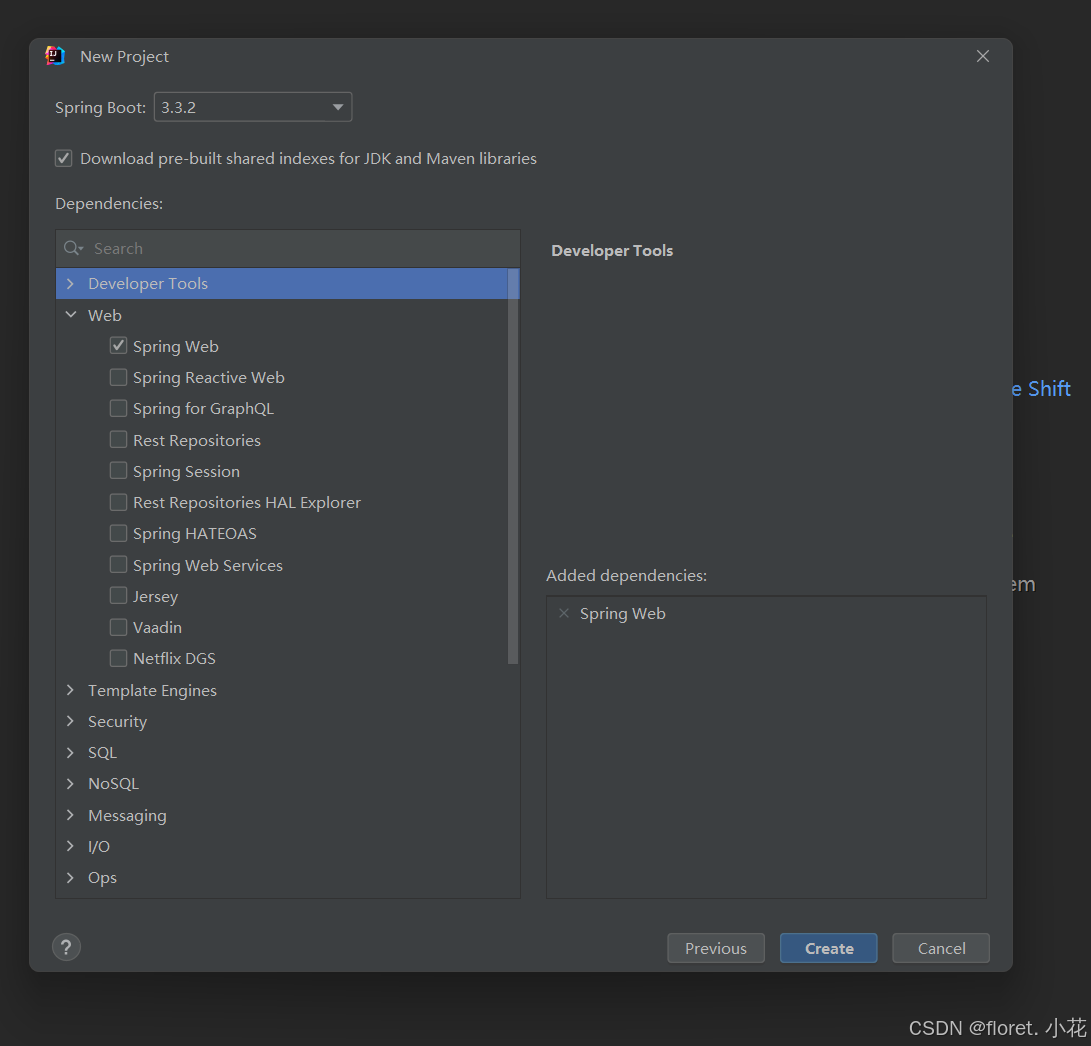The image size is (1091, 1046).
Task: Open the Spring Boot version dropdown
Action: coord(253,107)
